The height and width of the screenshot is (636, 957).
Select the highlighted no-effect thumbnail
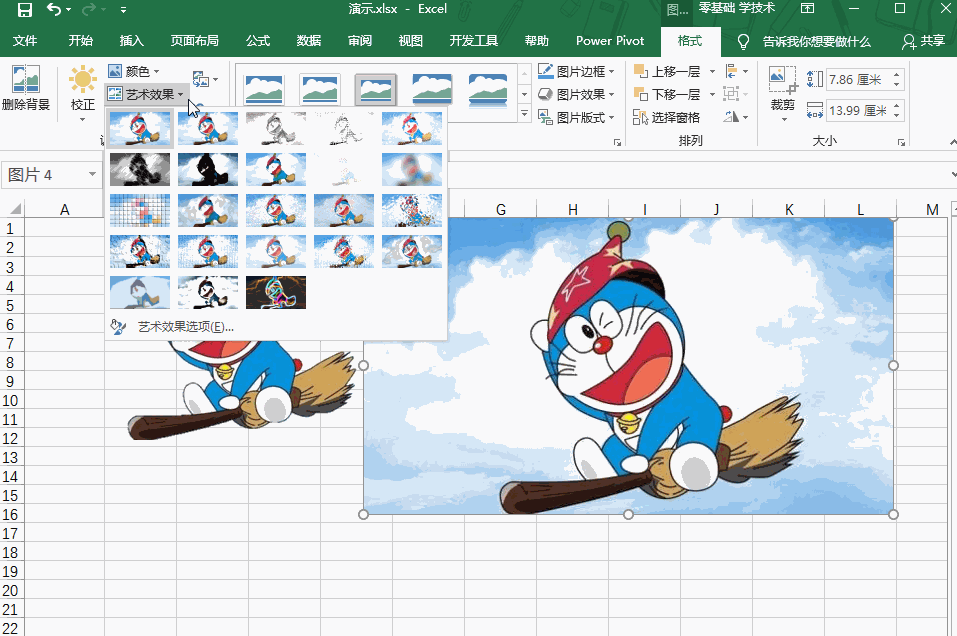140,128
